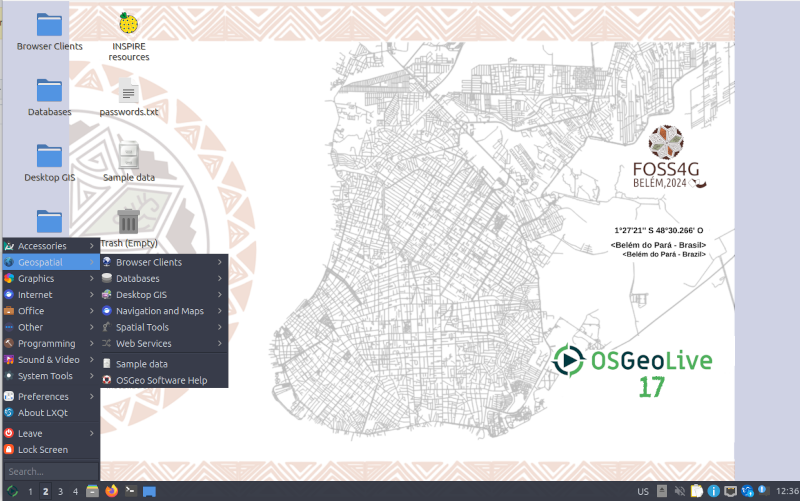Click the 12:36 panel clock
This screenshot has width=800, height=501.
click(787, 491)
